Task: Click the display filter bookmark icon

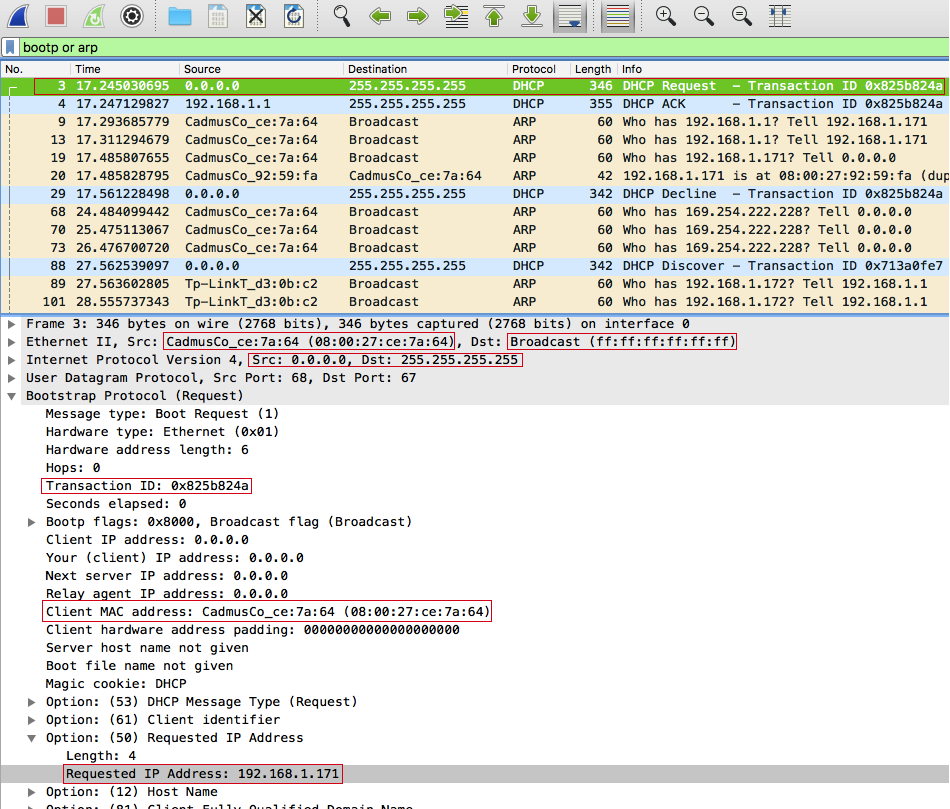Action: coord(10,47)
